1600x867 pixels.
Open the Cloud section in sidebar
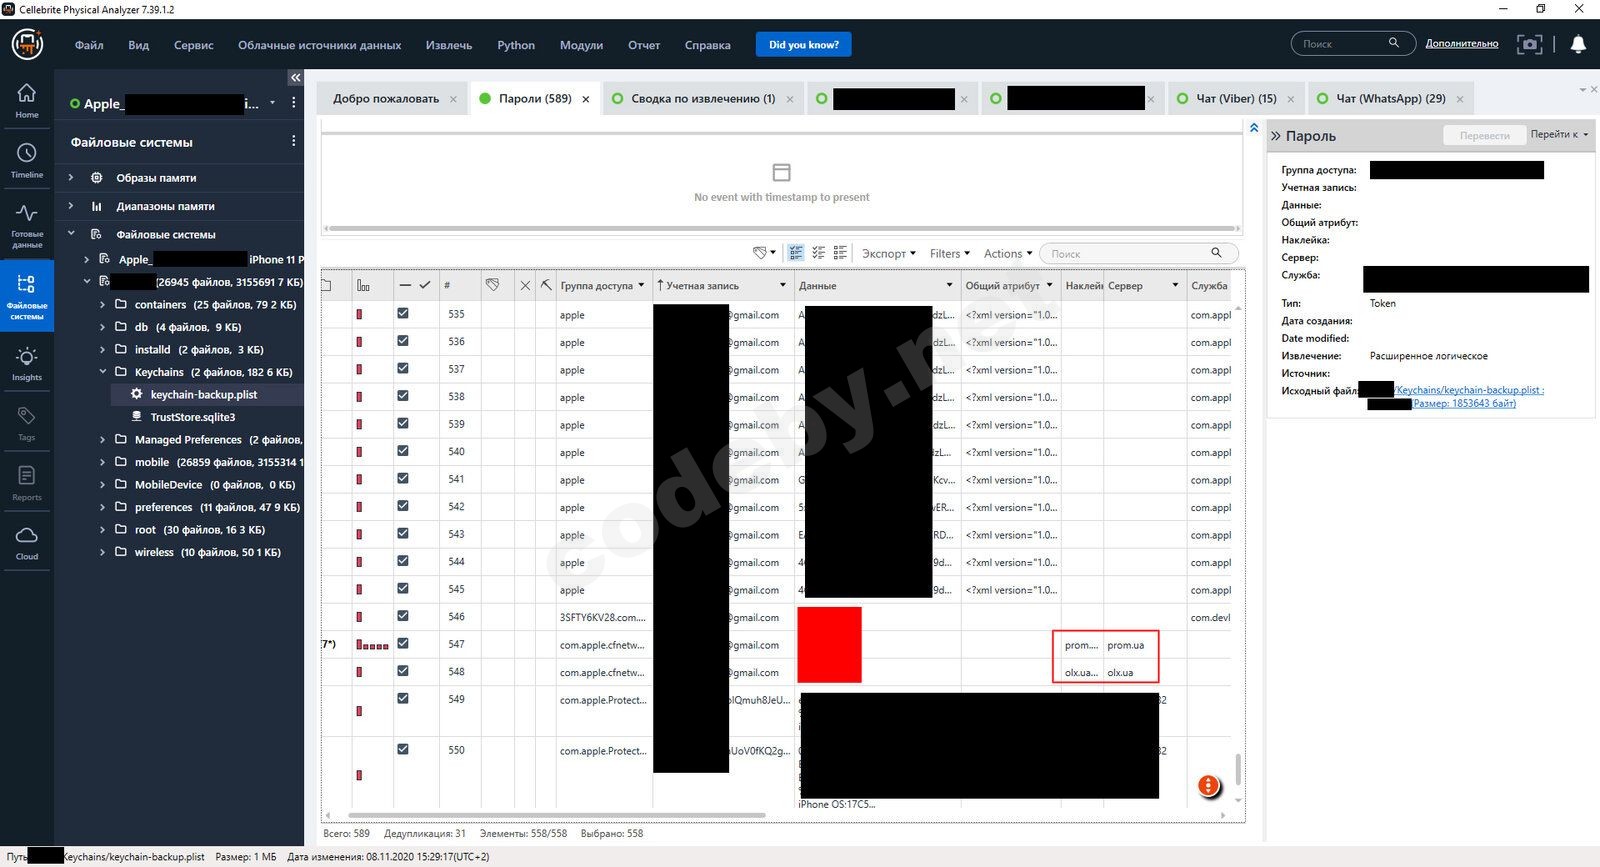(27, 543)
